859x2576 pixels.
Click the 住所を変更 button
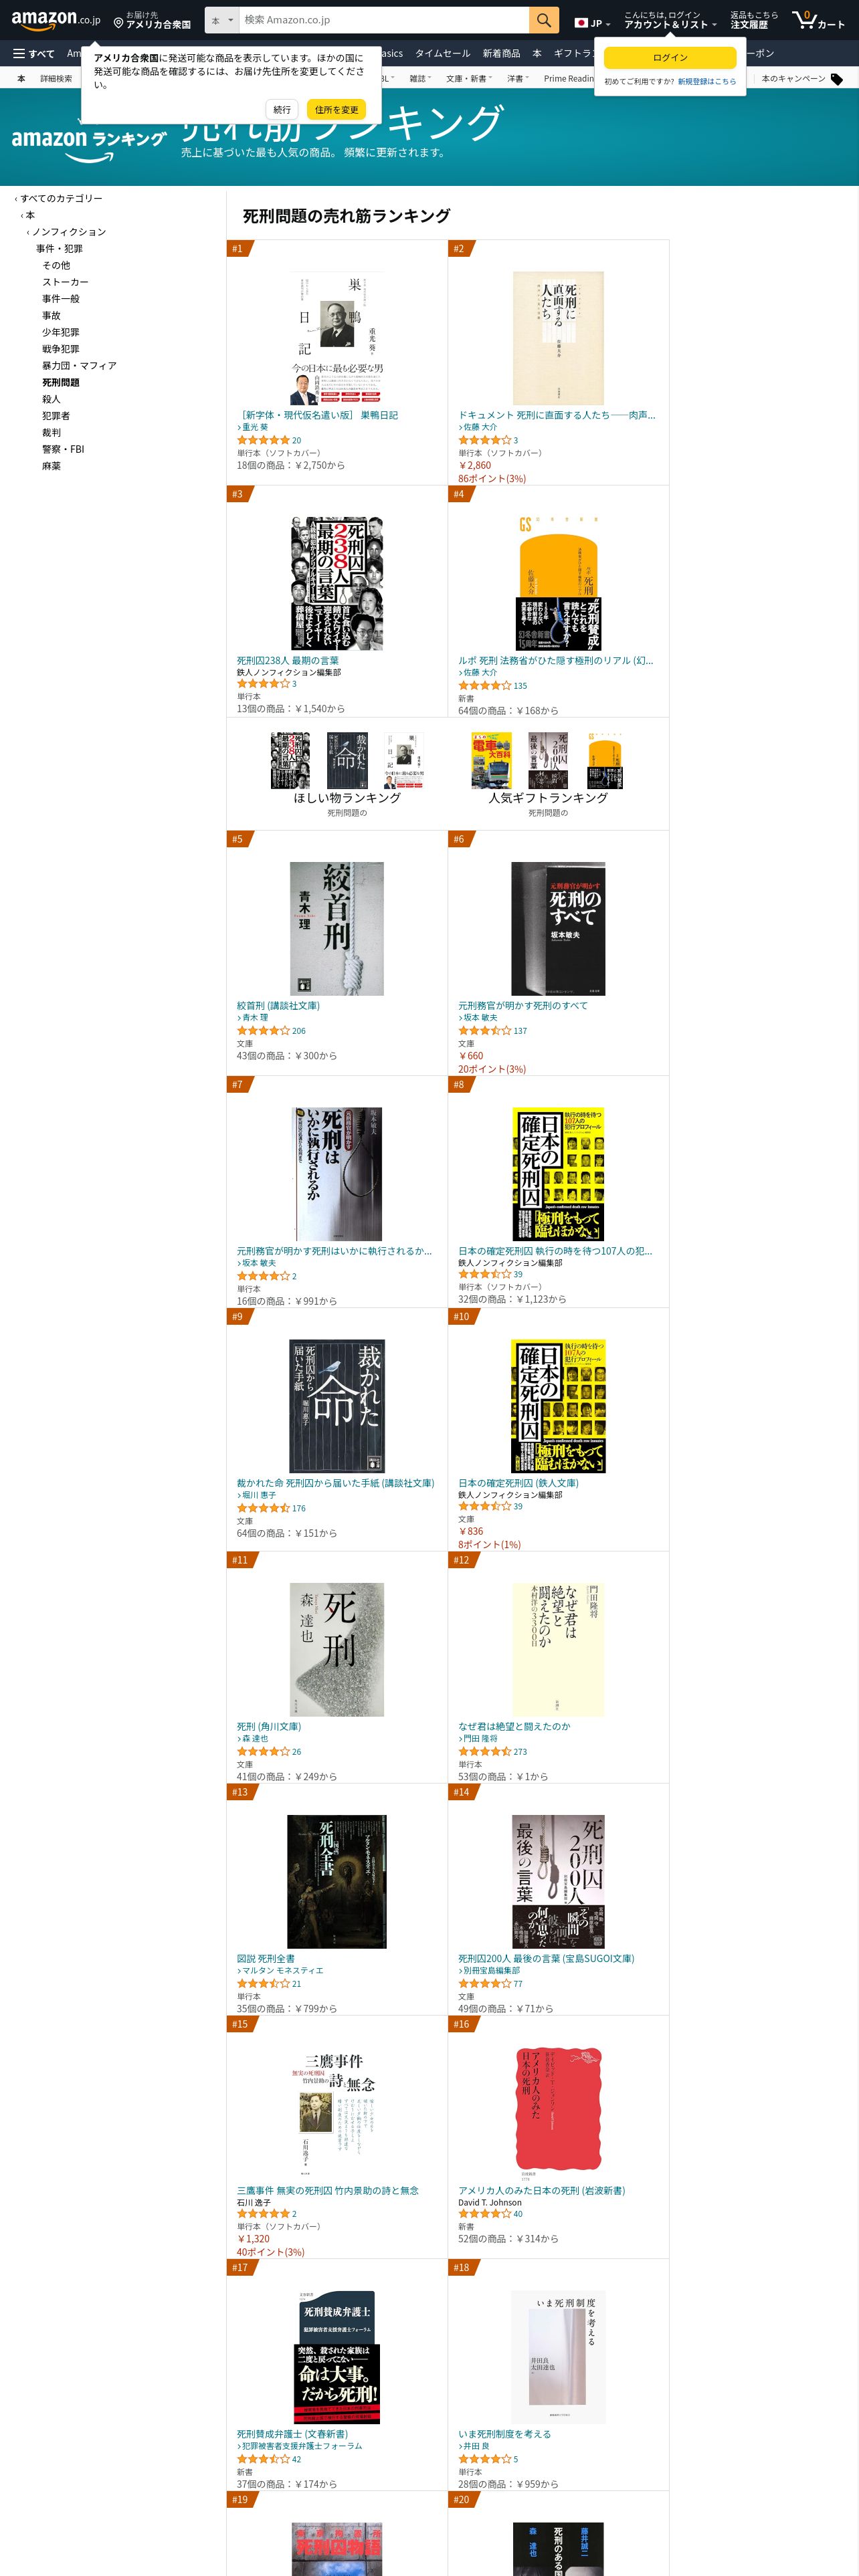[x=337, y=110]
